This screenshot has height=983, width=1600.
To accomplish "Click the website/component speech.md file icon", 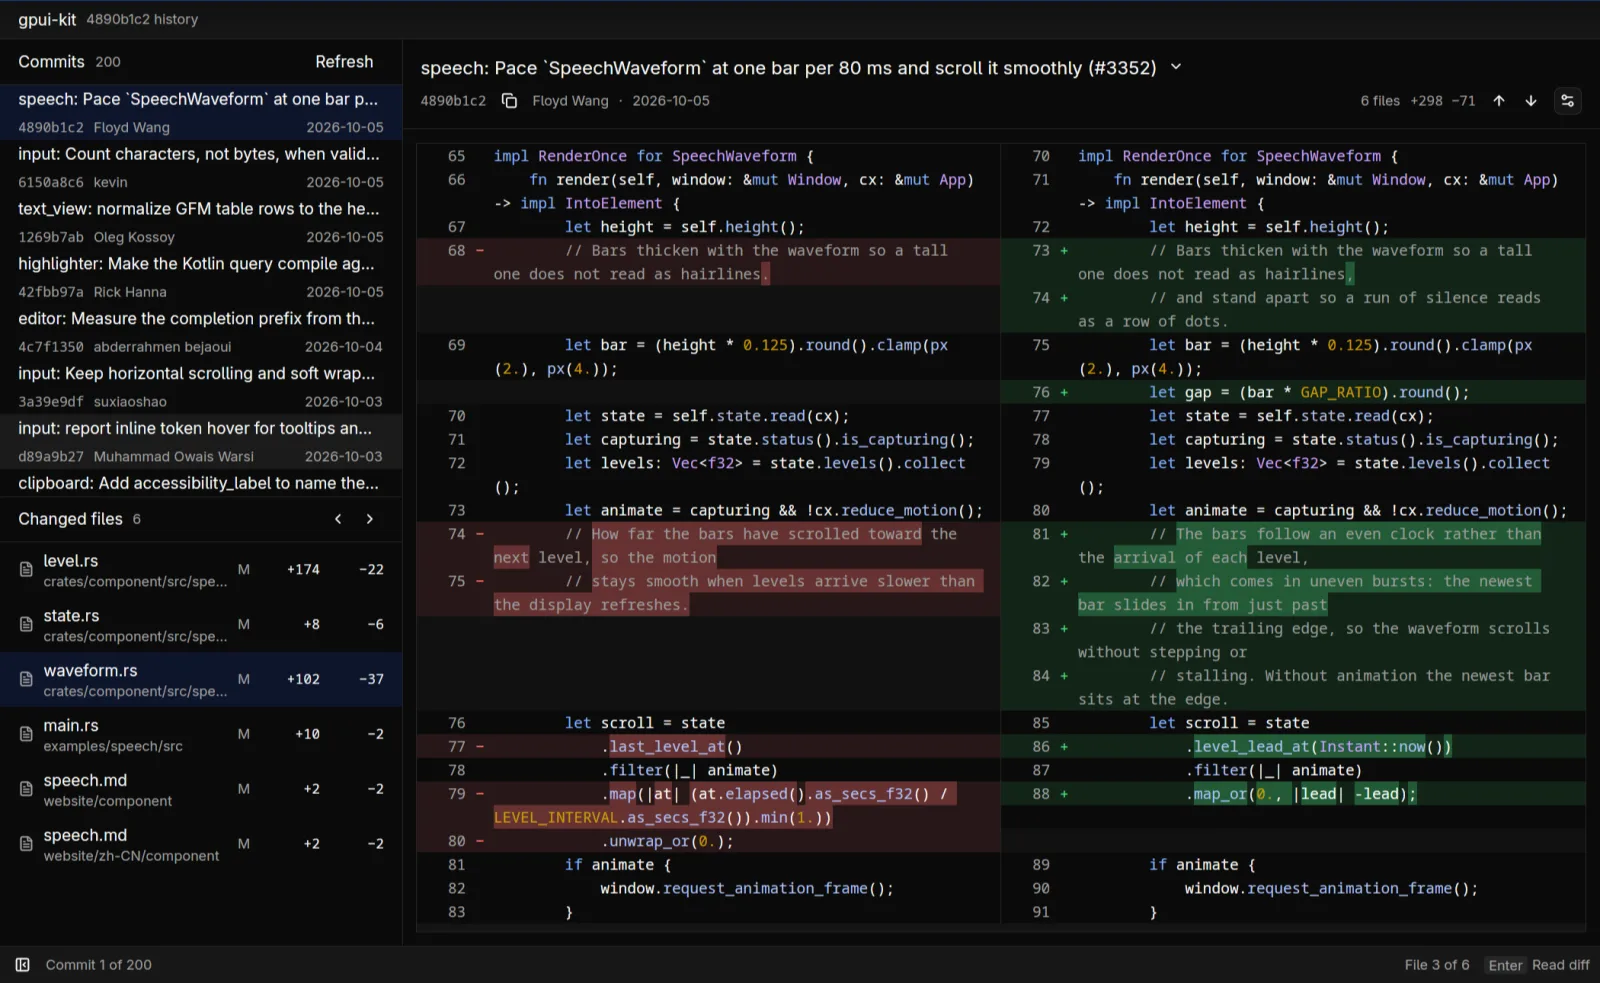I will point(26,790).
